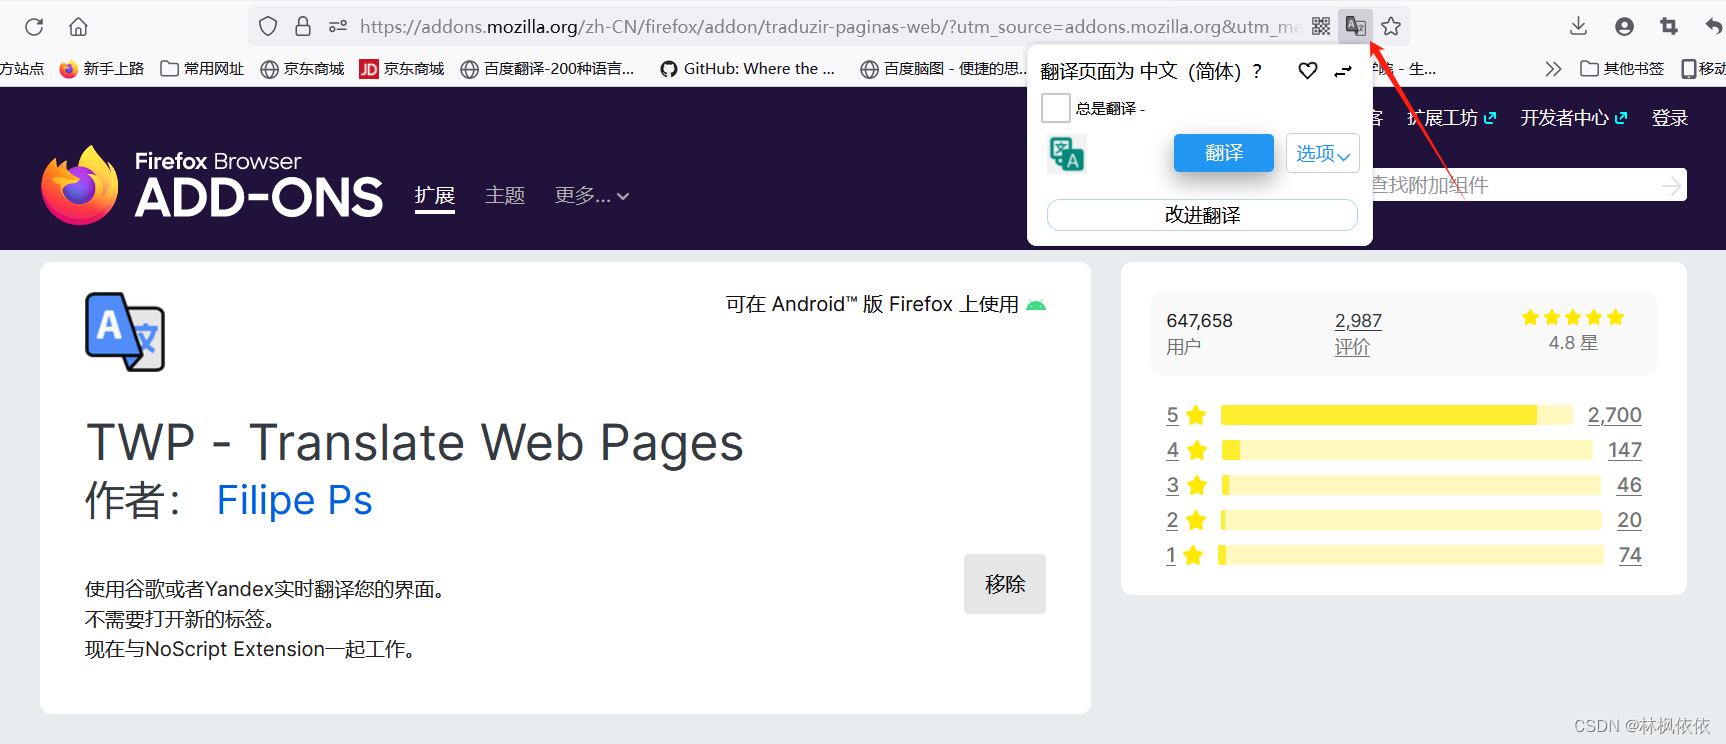Open the 百度翻译 bookmark
This screenshot has width=1726, height=744.
[x=547, y=68]
